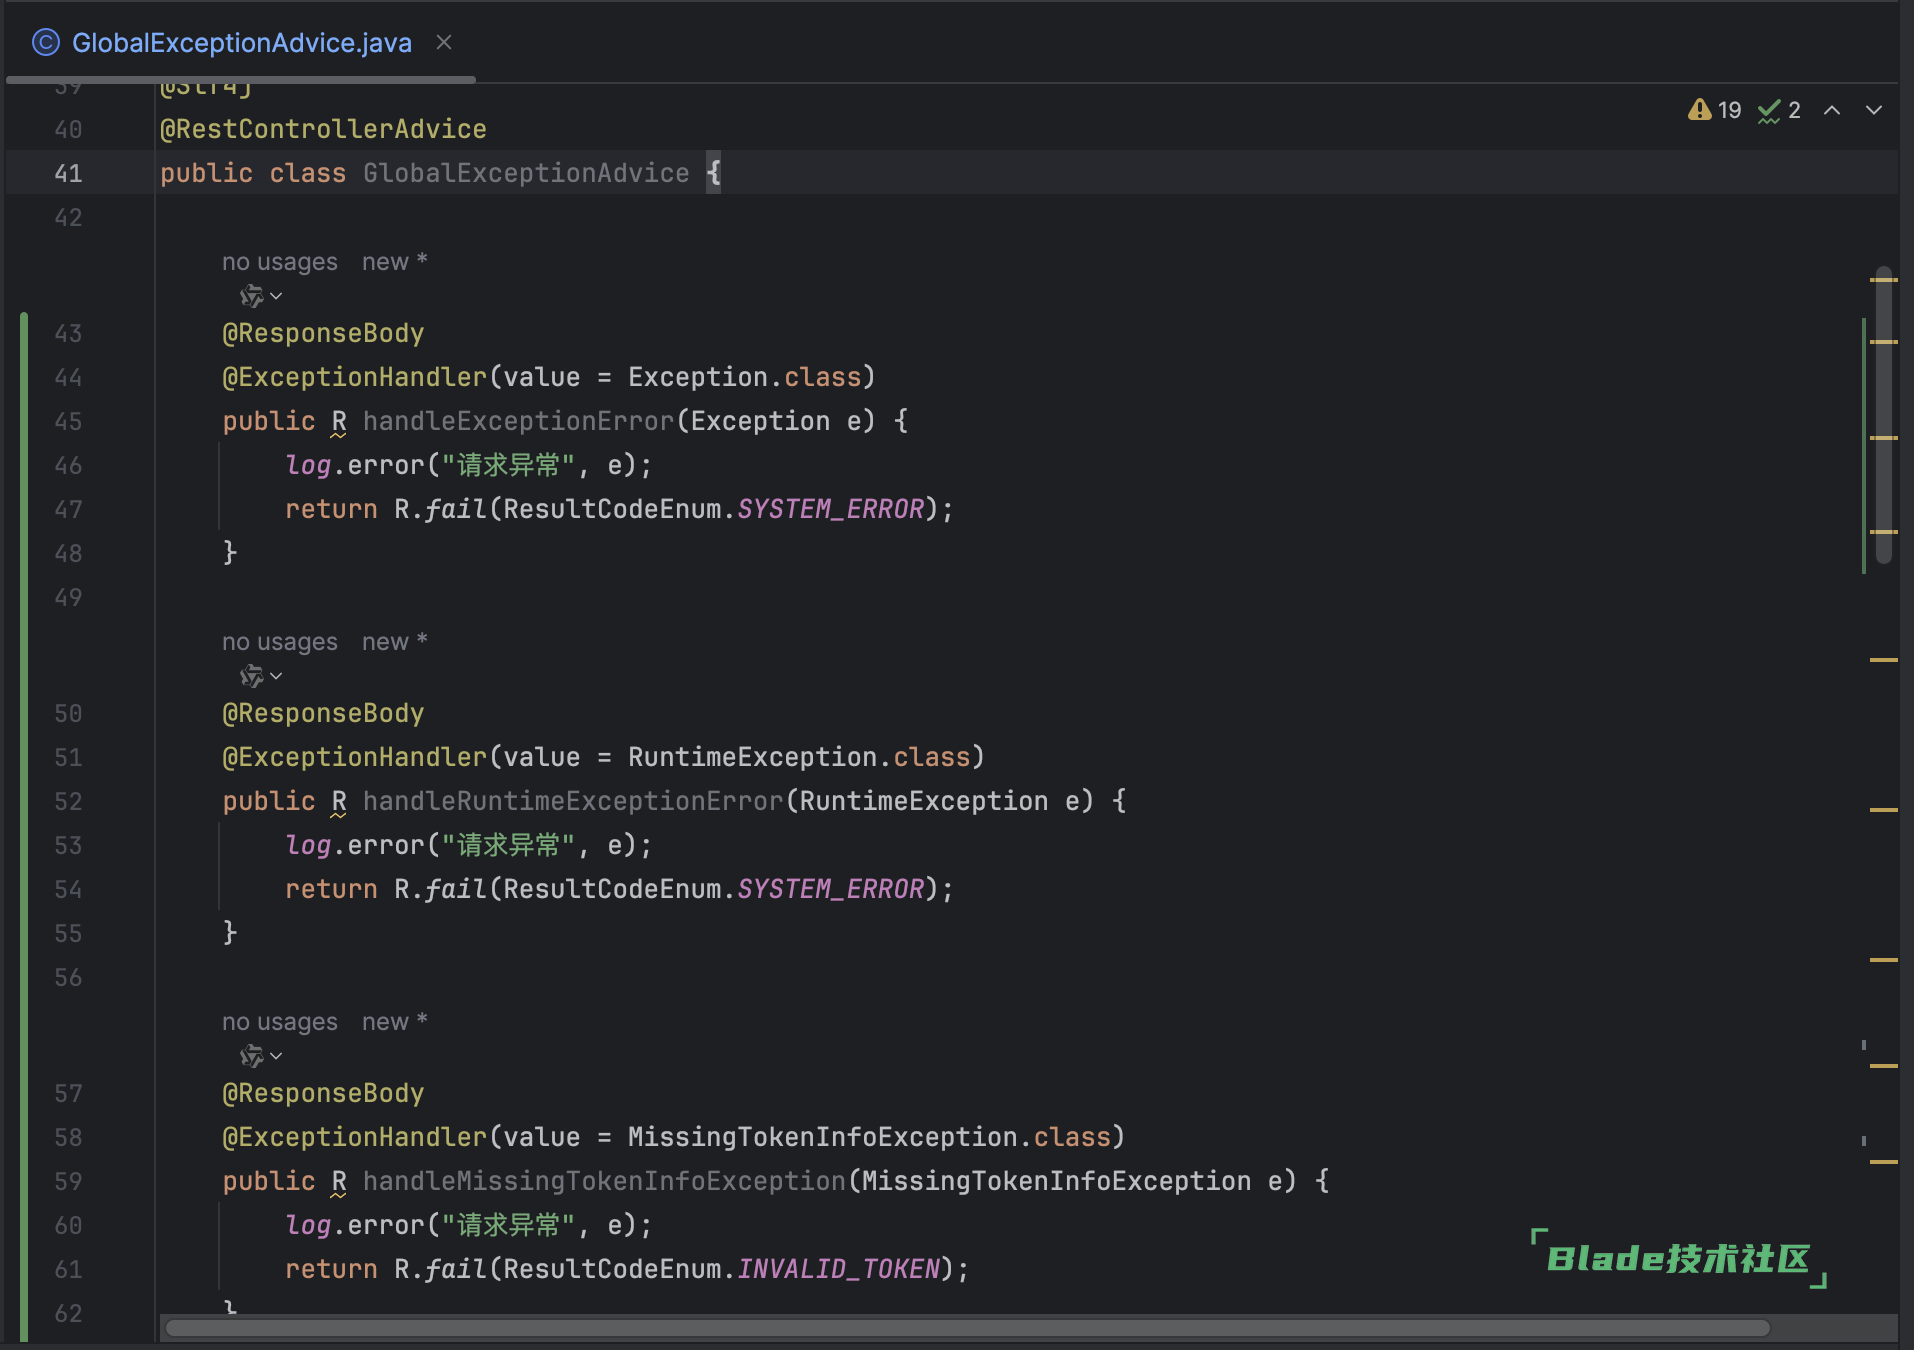Click Exception.class on line 44
This screenshot has width=1914, height=1350.
744,377
